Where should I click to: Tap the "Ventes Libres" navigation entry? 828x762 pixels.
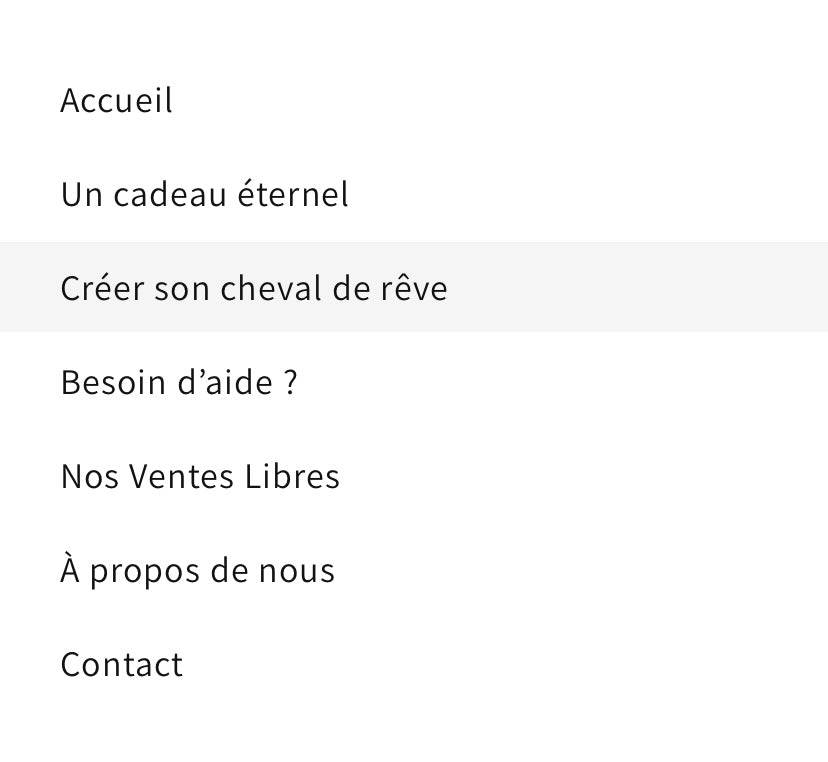[x=200, y=476]
